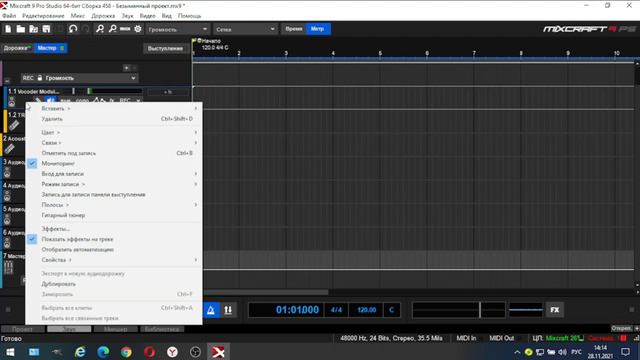Click the track 2 Acoustic instrument icon
This screenshot has width=640, height=360.
coord(10,149)
